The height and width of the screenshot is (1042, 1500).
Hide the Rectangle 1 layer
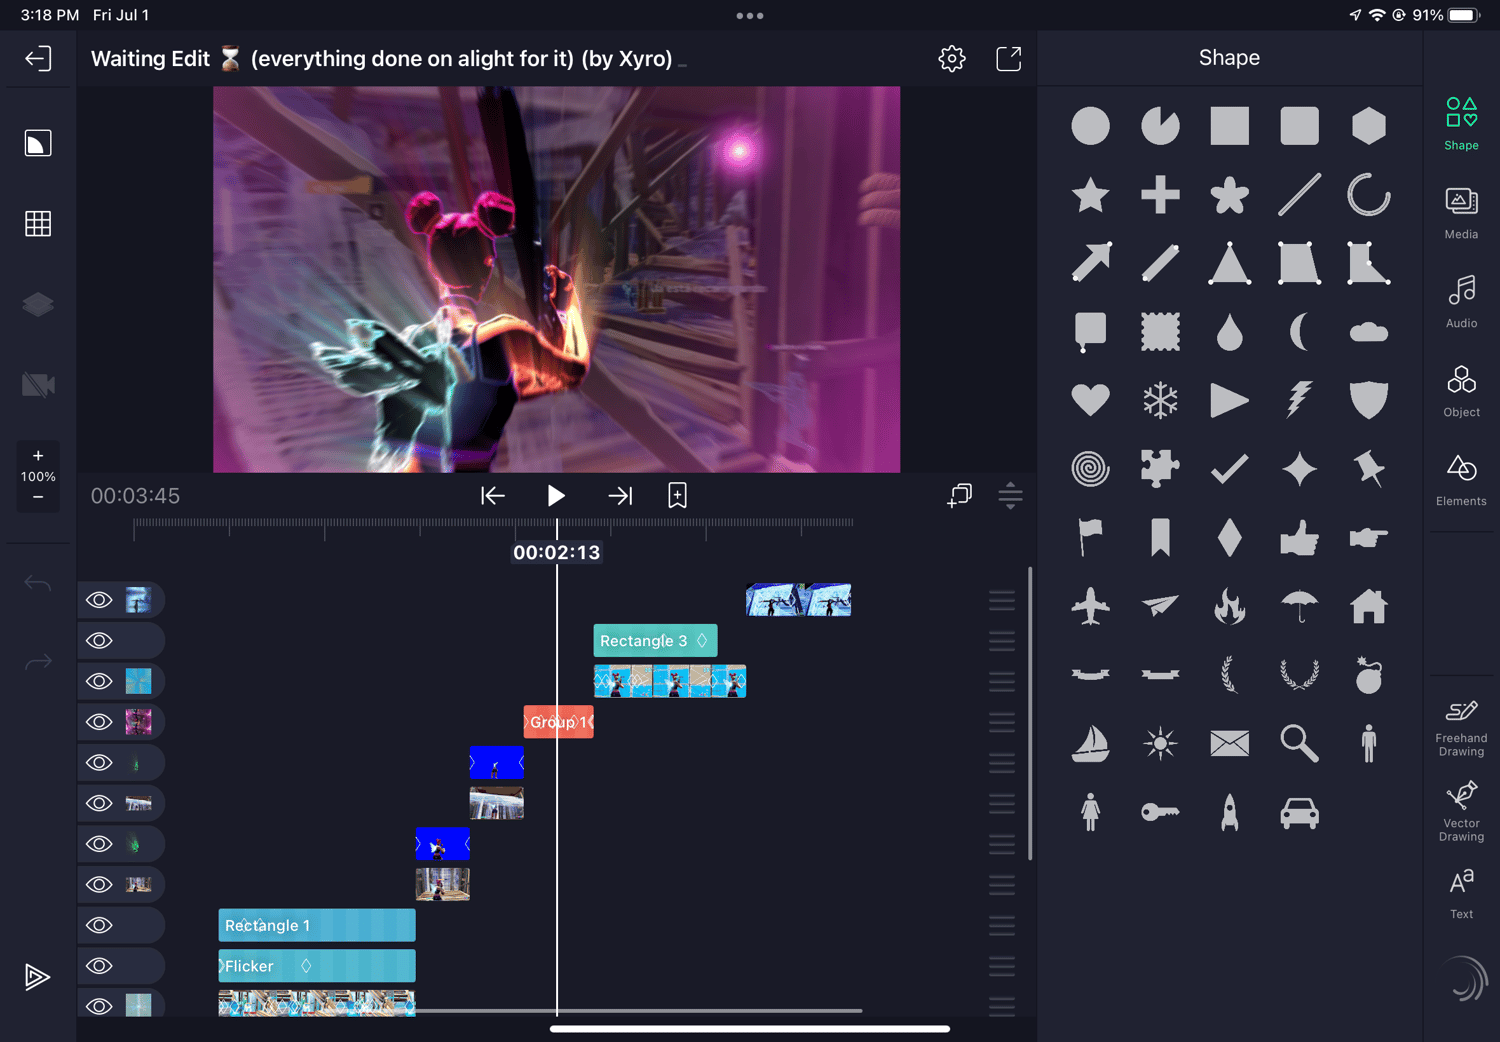tap(99, 925)
